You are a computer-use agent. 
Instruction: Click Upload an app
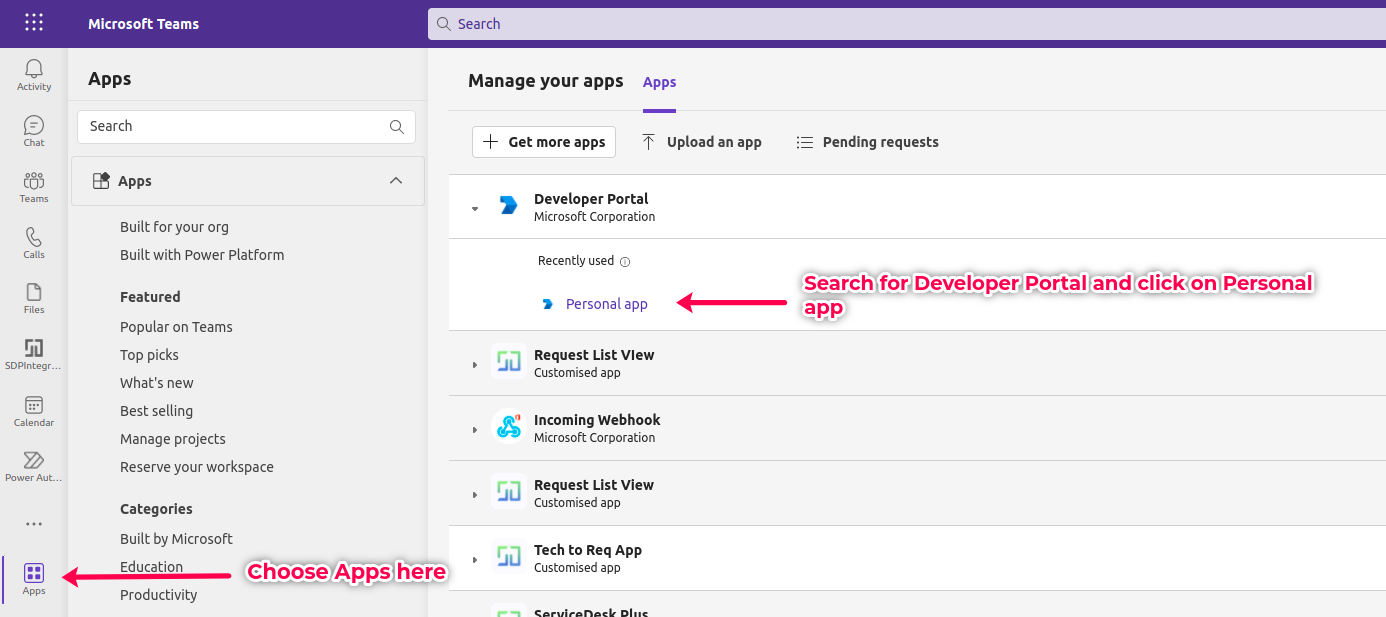click(701, 142)
